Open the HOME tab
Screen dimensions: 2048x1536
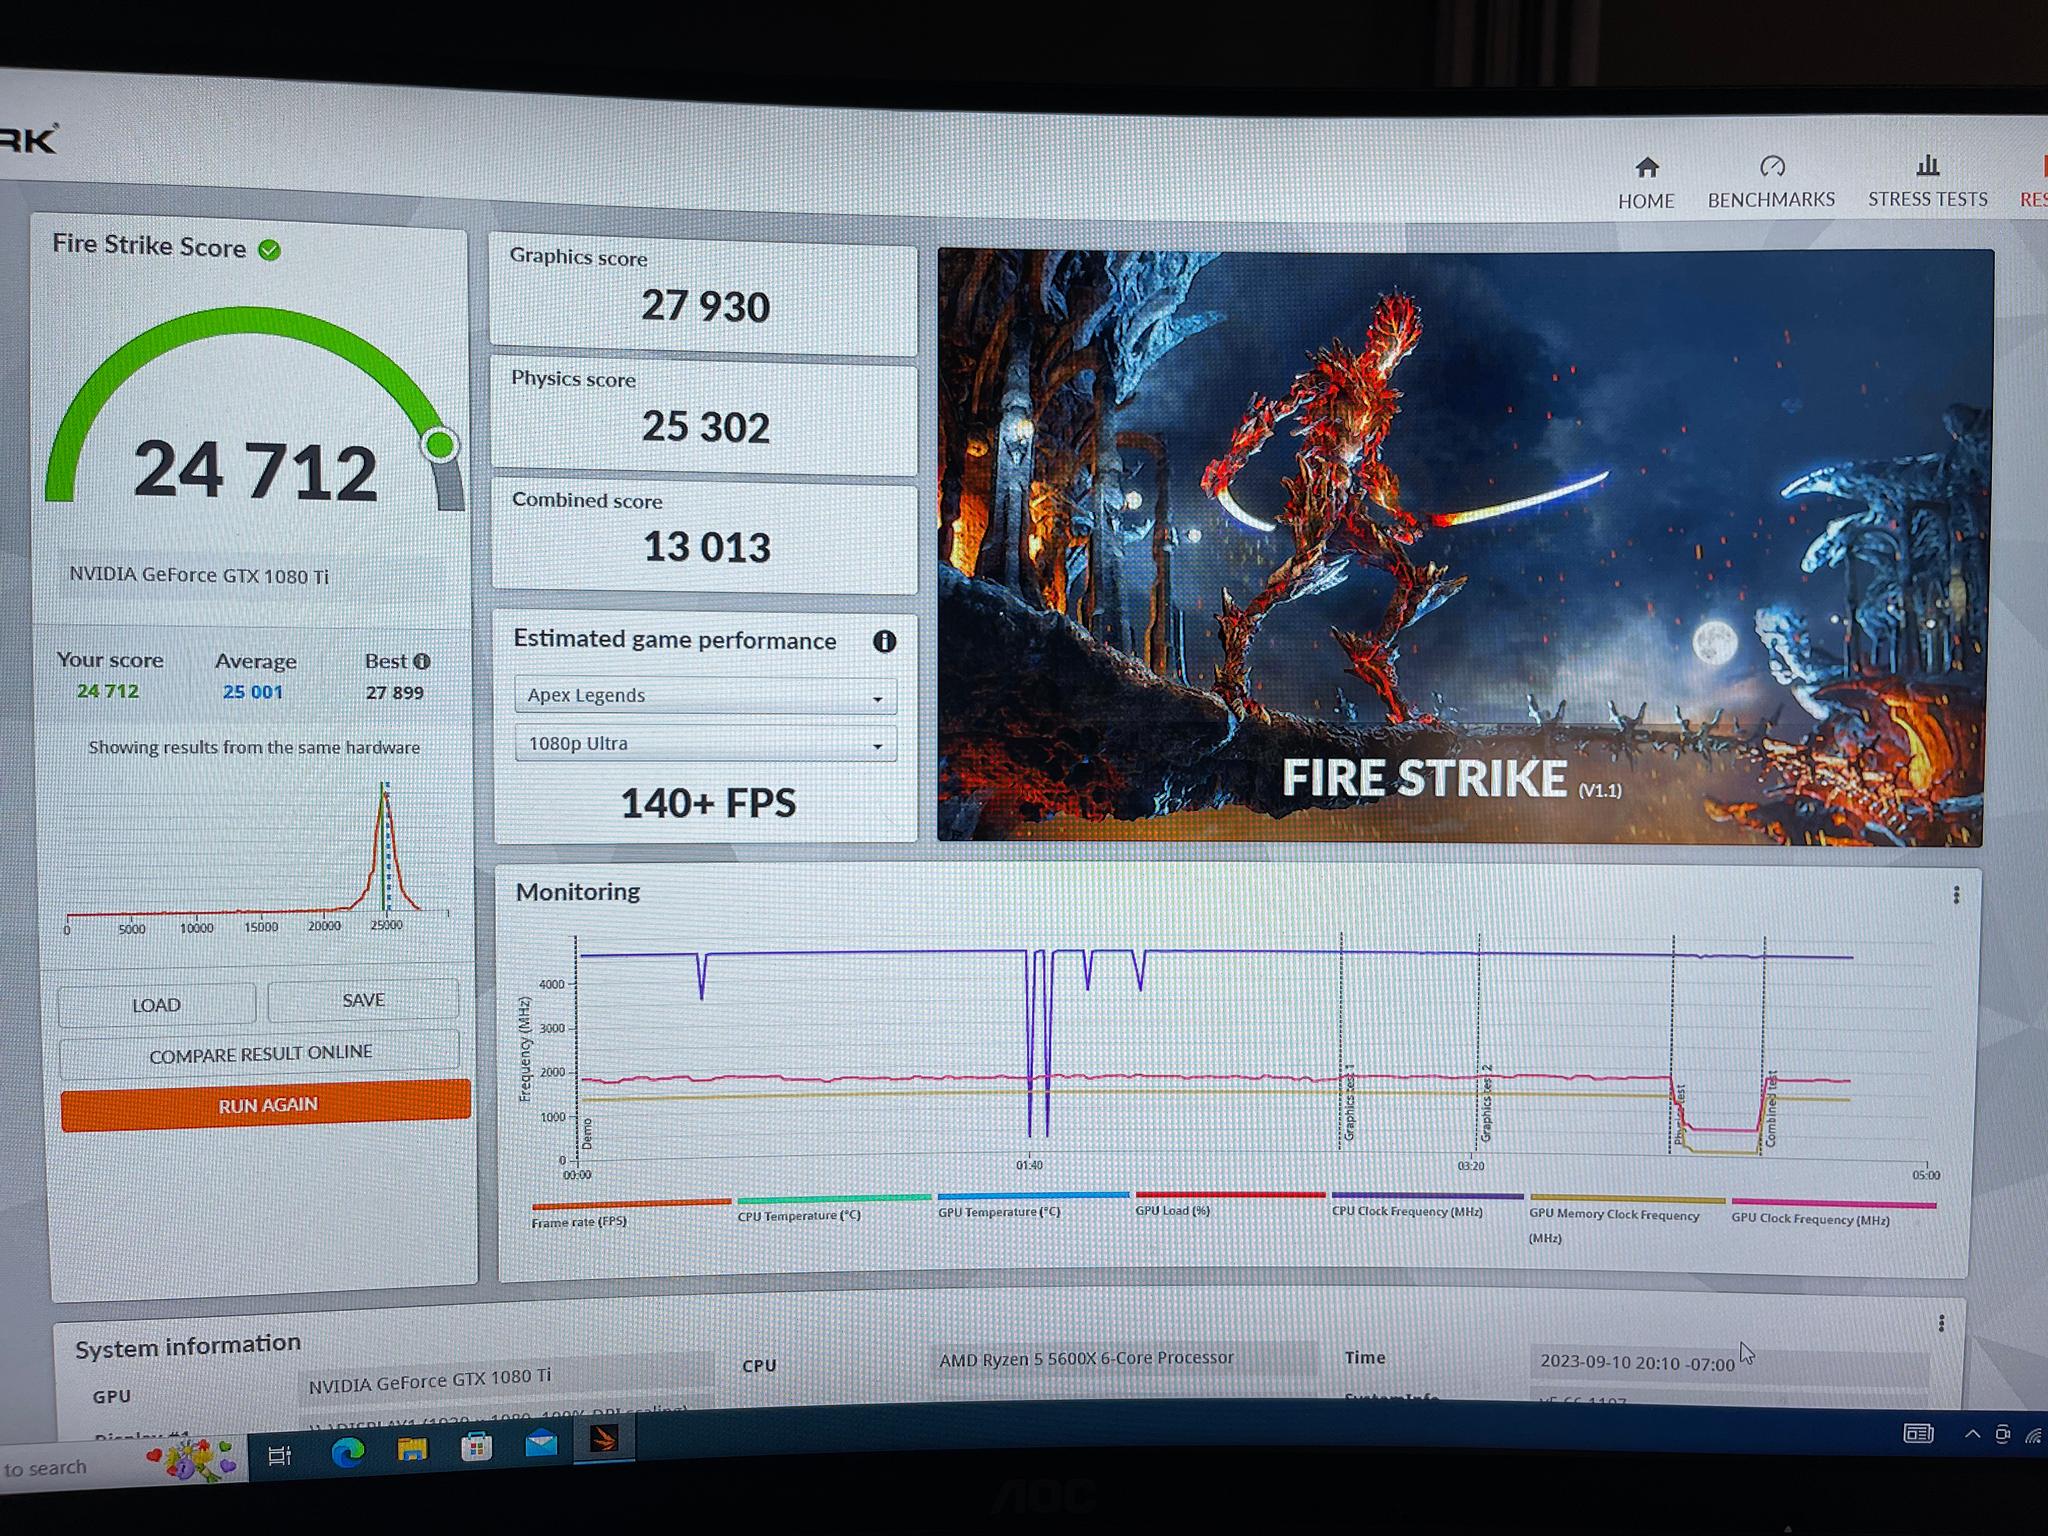(1646, 183)
